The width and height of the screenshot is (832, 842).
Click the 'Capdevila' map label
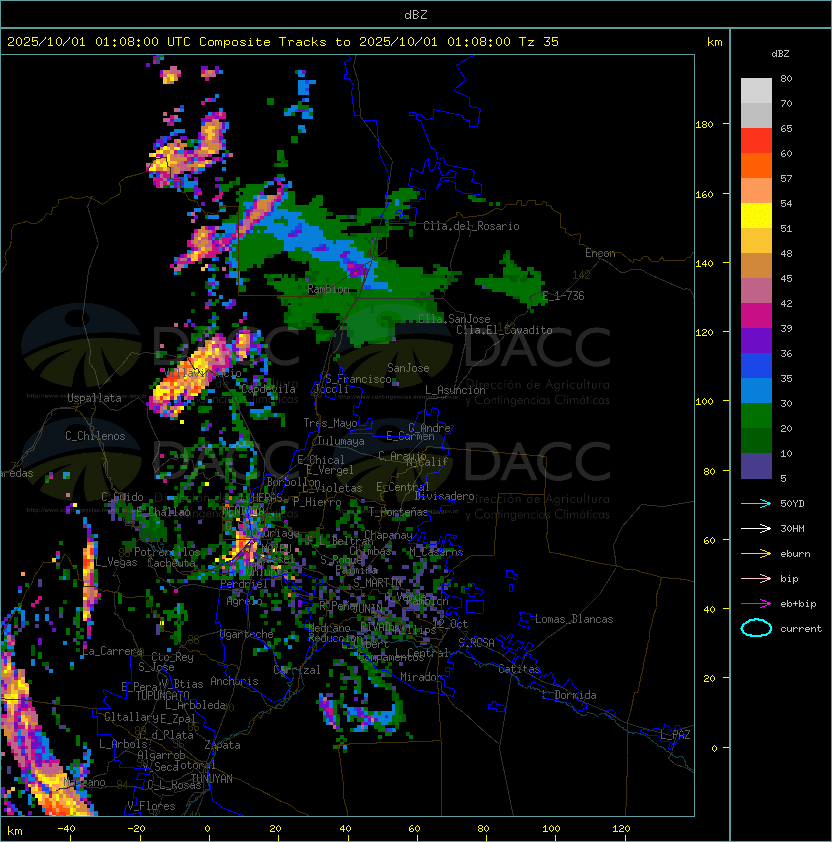[268, 389]
